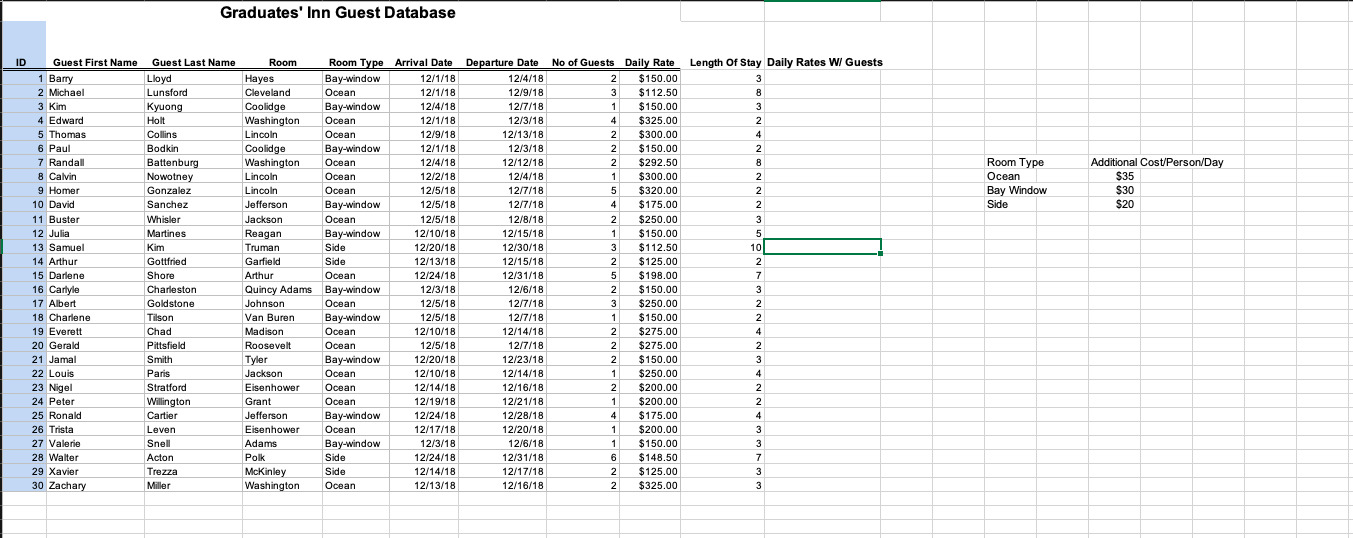Click the "ID" header cell
The width and height of the screenshot is (1353, 538).
pos(23,63)
